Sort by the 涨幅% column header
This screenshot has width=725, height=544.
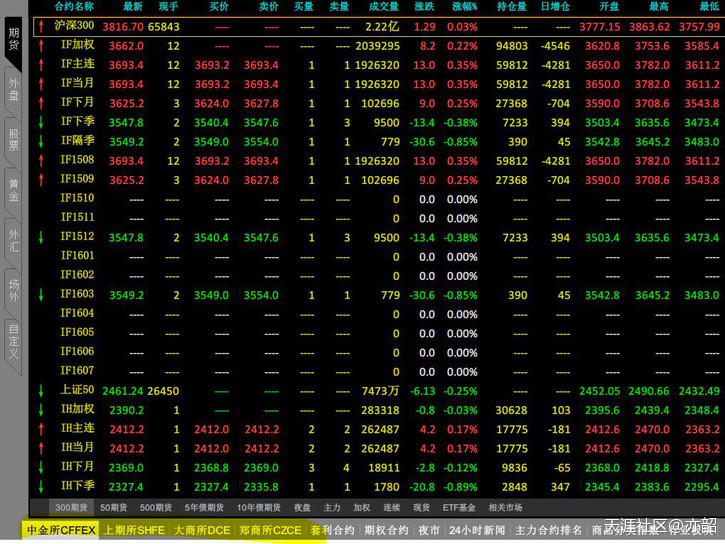462,7
